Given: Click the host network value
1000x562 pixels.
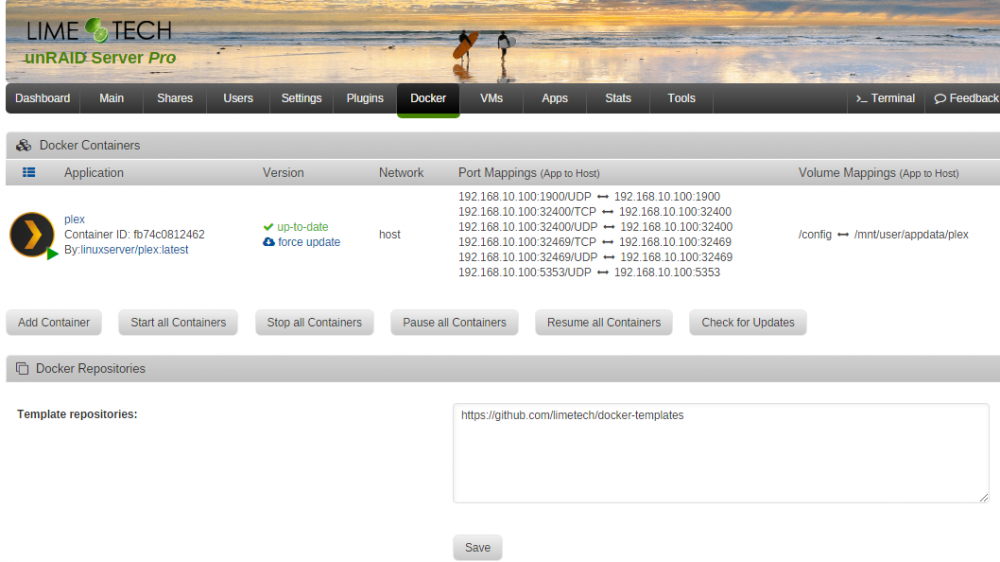Looking at the screenshot, I should (x=390, y=234).
